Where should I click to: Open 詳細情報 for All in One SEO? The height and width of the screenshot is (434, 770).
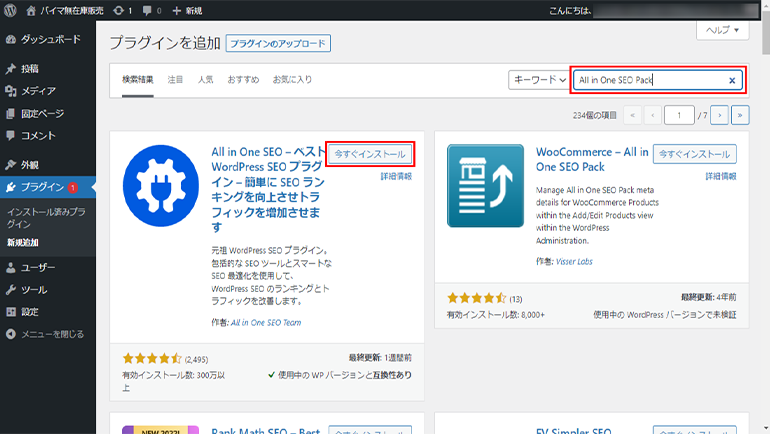396,176
